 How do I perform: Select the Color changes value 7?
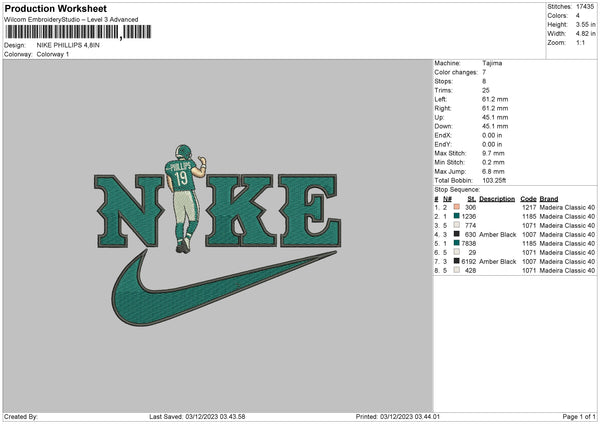[x=484, y=72]
